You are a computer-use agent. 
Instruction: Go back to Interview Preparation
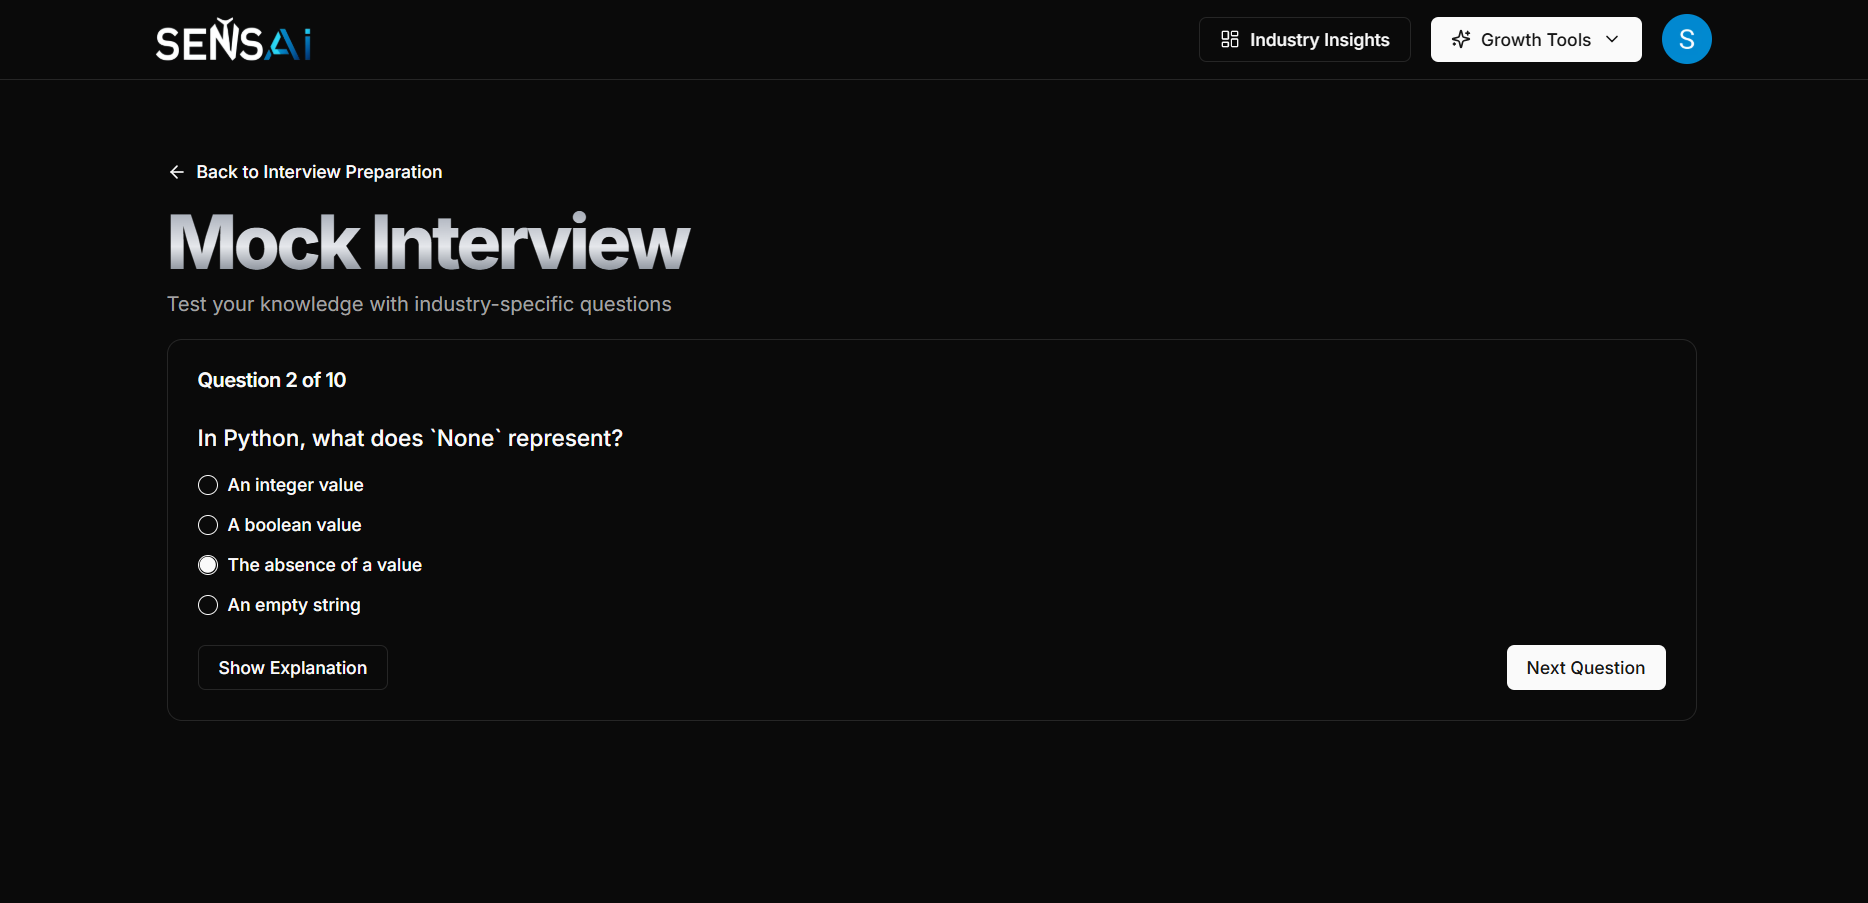[319, 172]
